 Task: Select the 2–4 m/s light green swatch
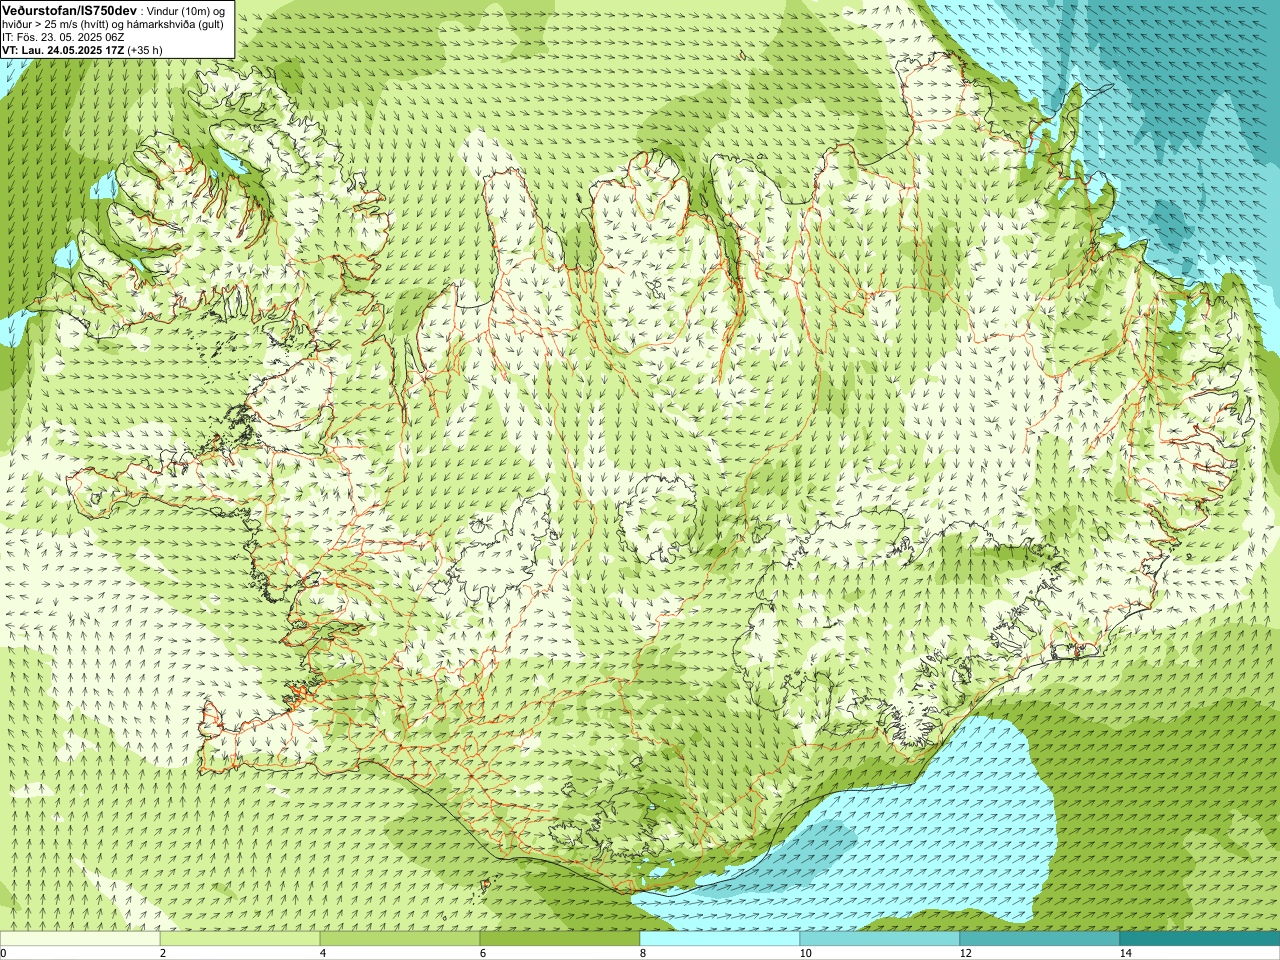[240, 939]
